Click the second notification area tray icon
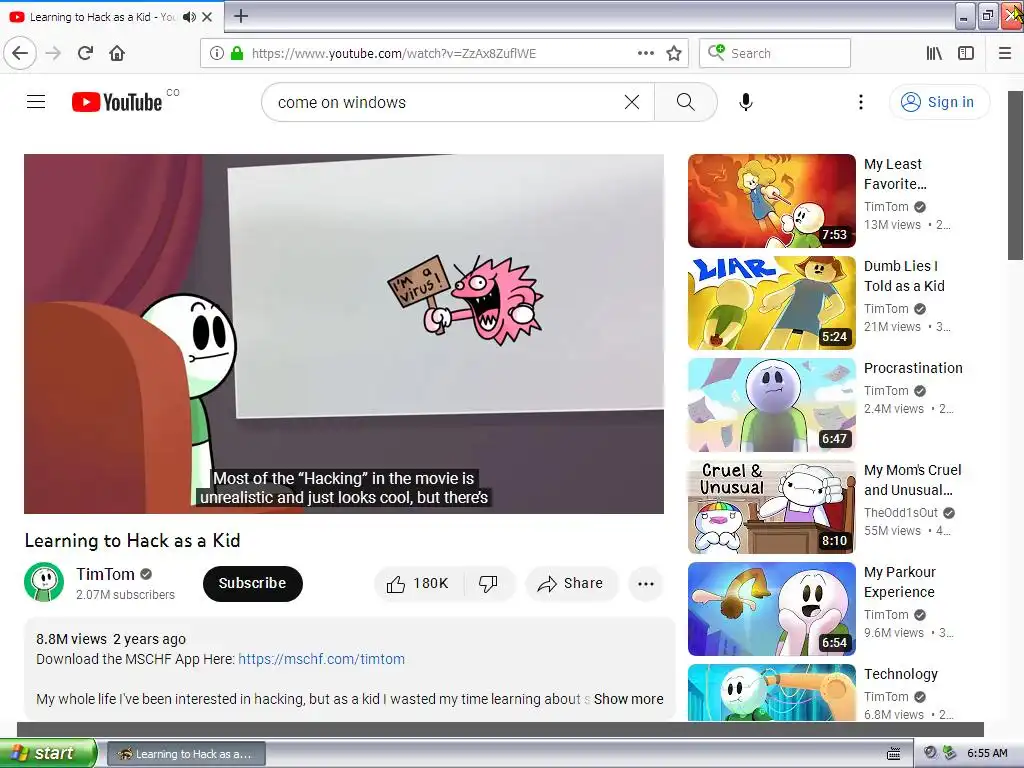Viewport: 1024px width, 768px height. tap(950, 753)
